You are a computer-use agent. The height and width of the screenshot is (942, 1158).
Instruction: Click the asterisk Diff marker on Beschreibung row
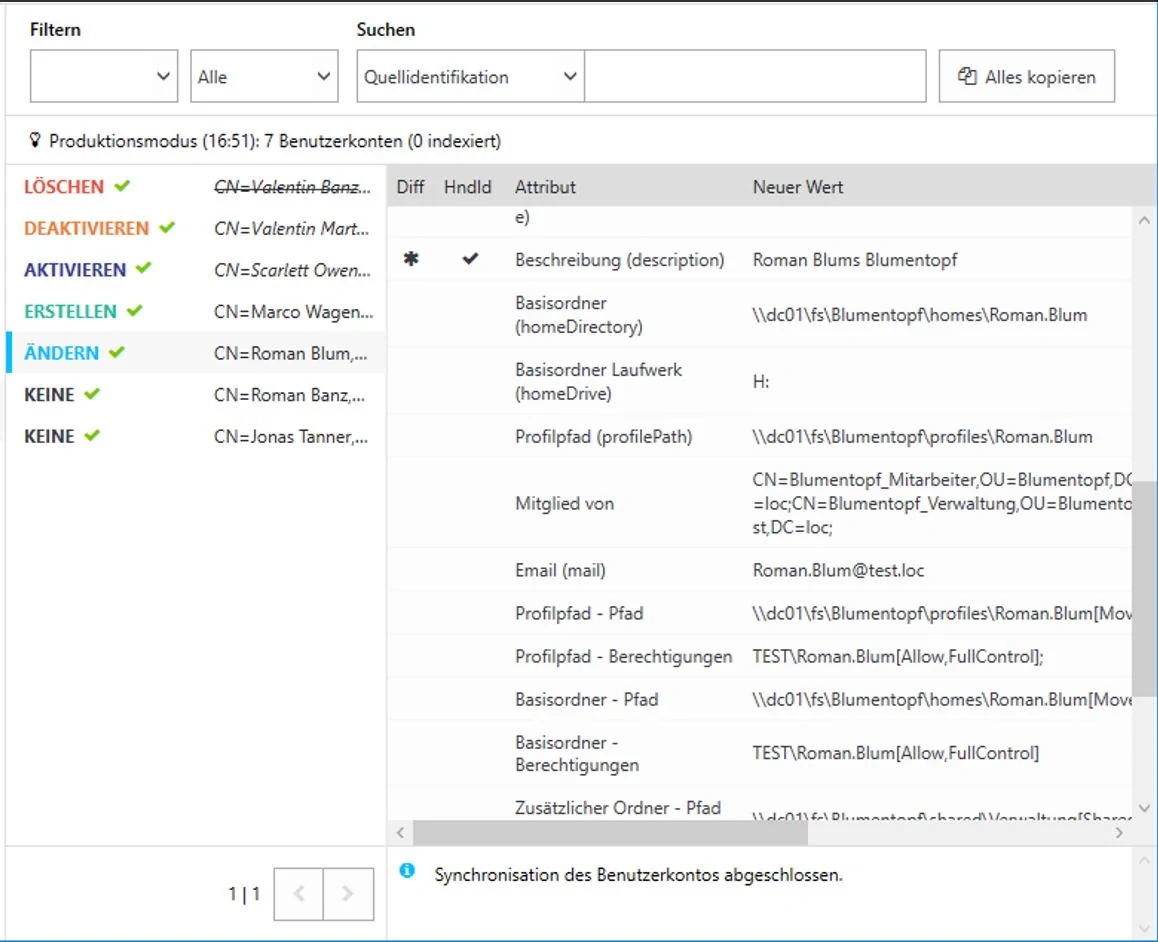click(x=411, y=259)
